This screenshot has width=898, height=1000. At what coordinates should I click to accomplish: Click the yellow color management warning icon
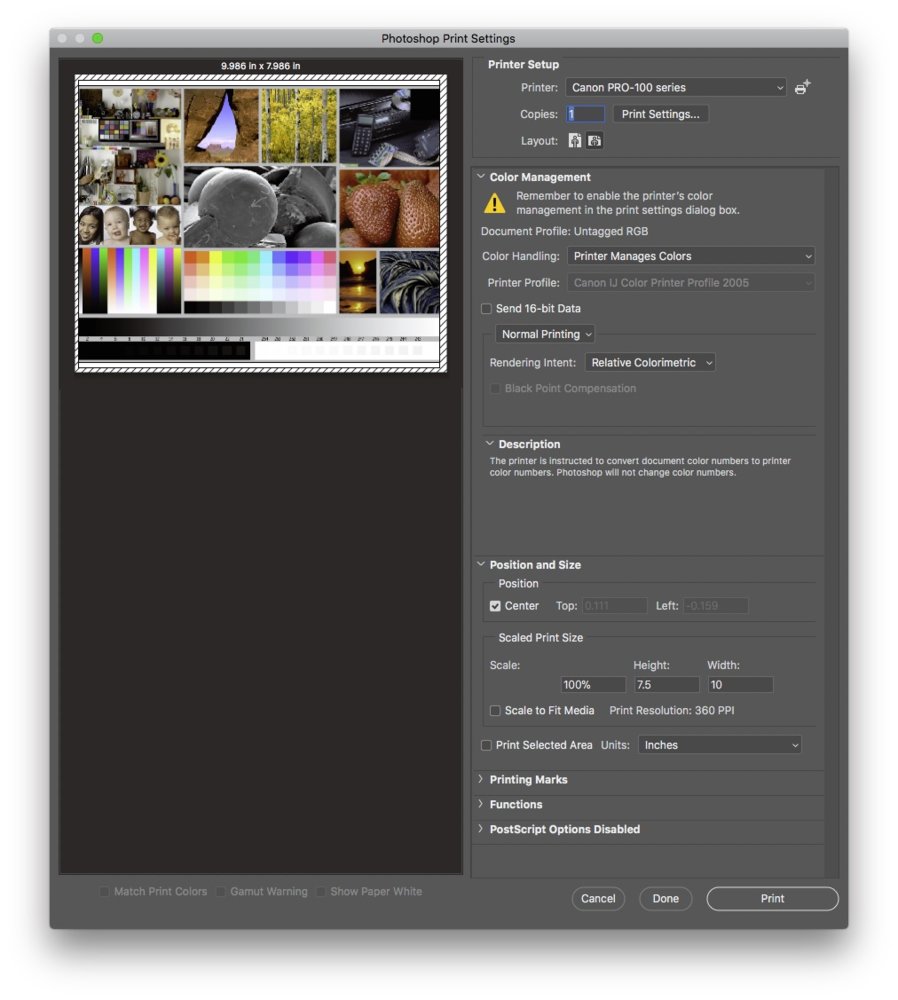[494, 203]
